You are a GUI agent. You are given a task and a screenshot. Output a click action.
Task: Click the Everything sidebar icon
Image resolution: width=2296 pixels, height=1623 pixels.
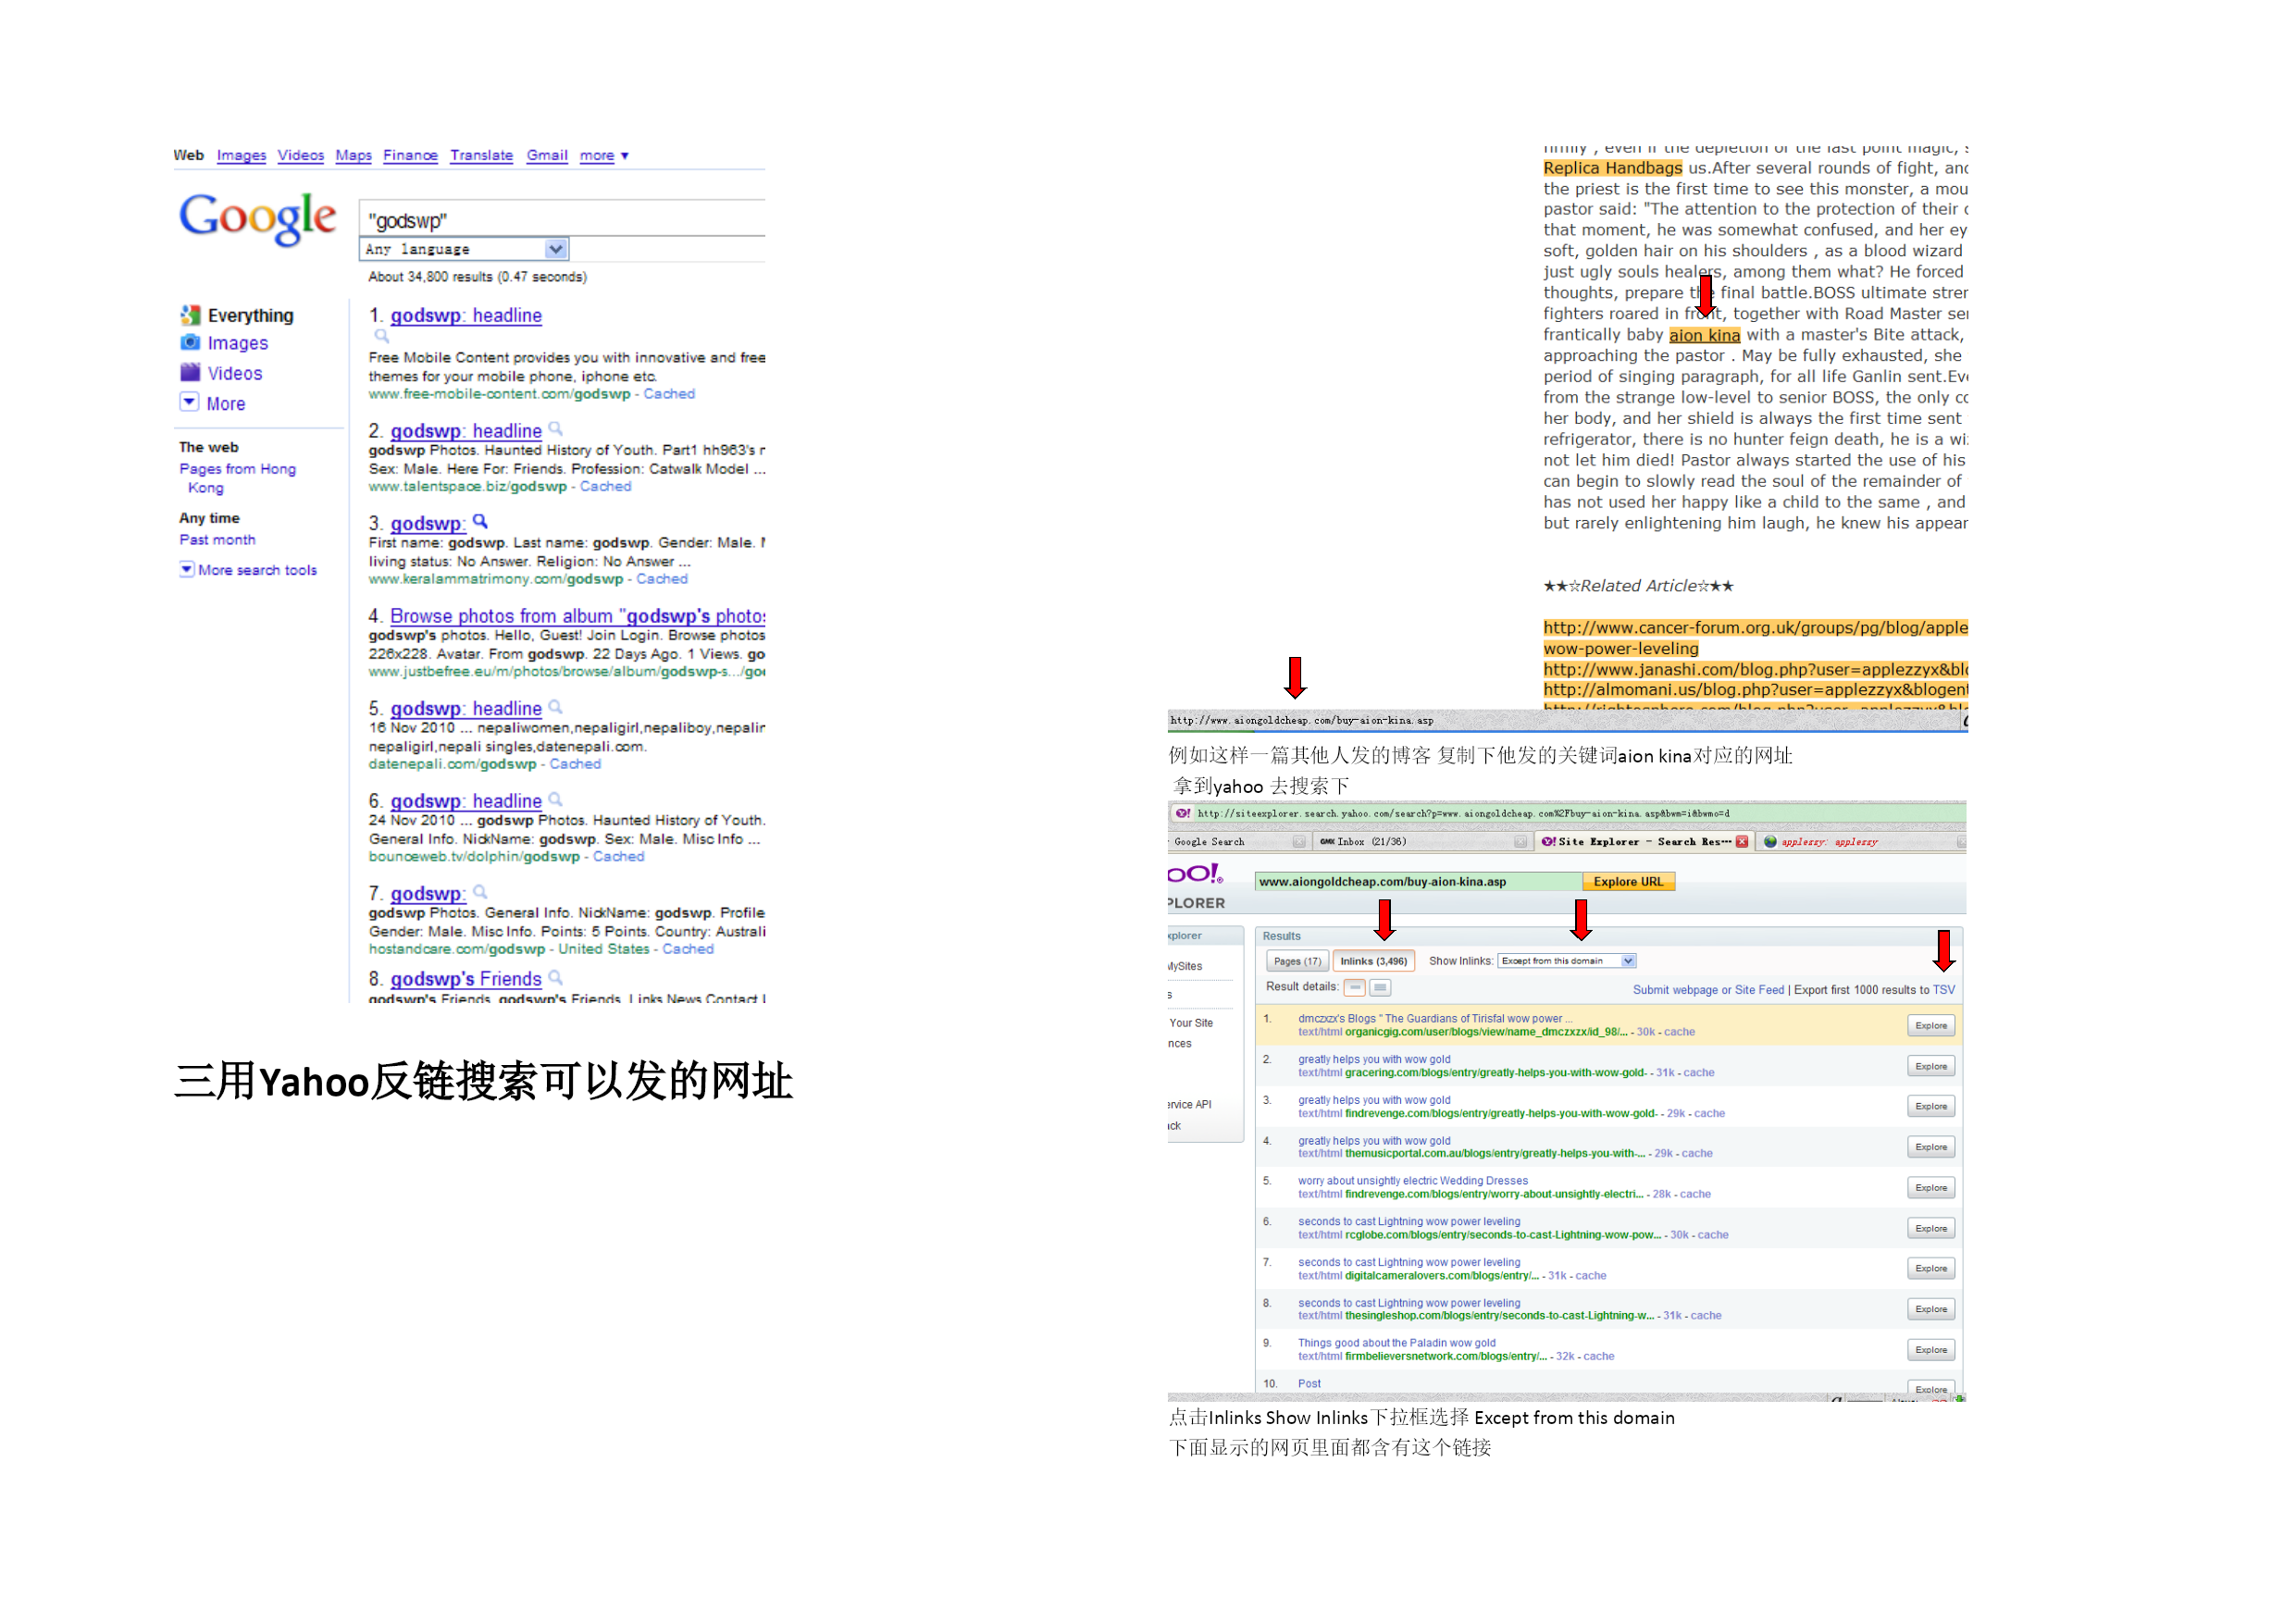[x=190, y=316]
